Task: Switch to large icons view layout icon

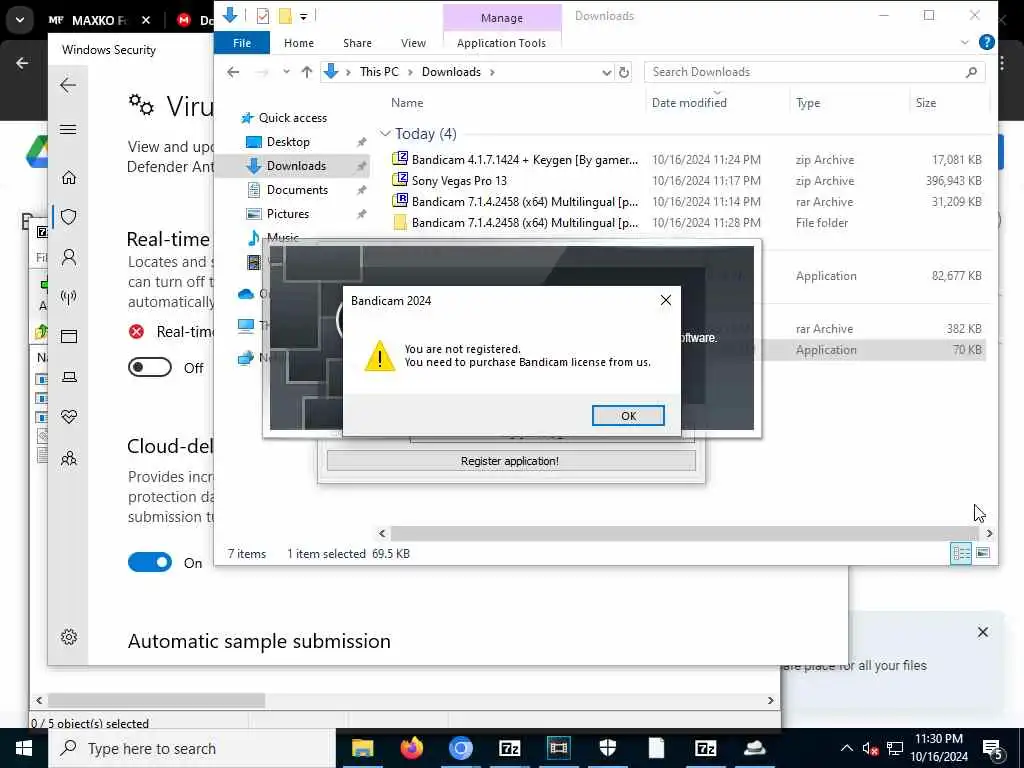Action: [x=982, y=553]
